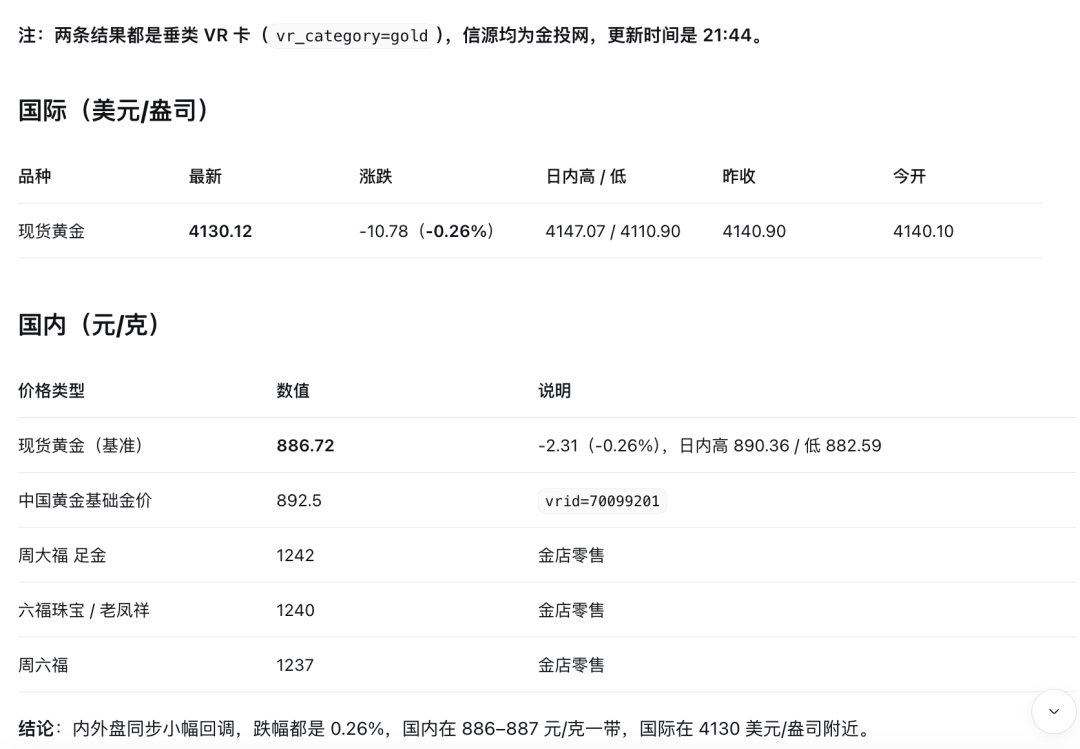Click the 数值 column header
The width and height of the screenshot is (1080, 749).
(x=293, y=391)
